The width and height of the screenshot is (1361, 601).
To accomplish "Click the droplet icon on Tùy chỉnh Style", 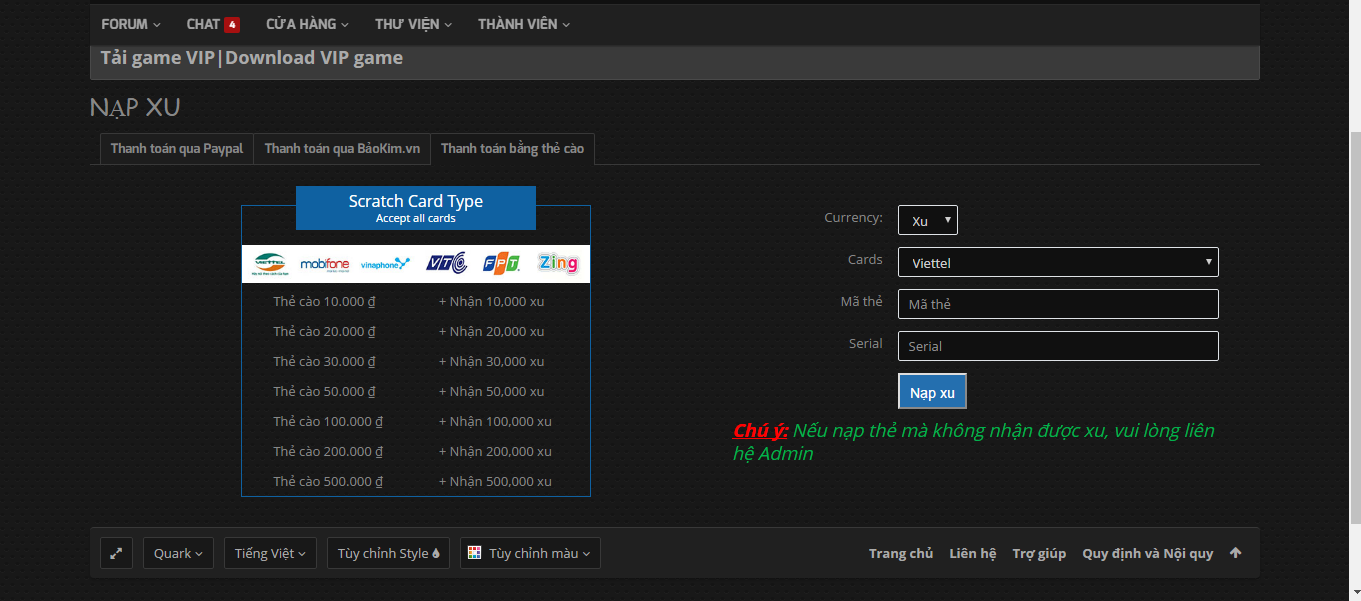I will click(x=438, y=552).
